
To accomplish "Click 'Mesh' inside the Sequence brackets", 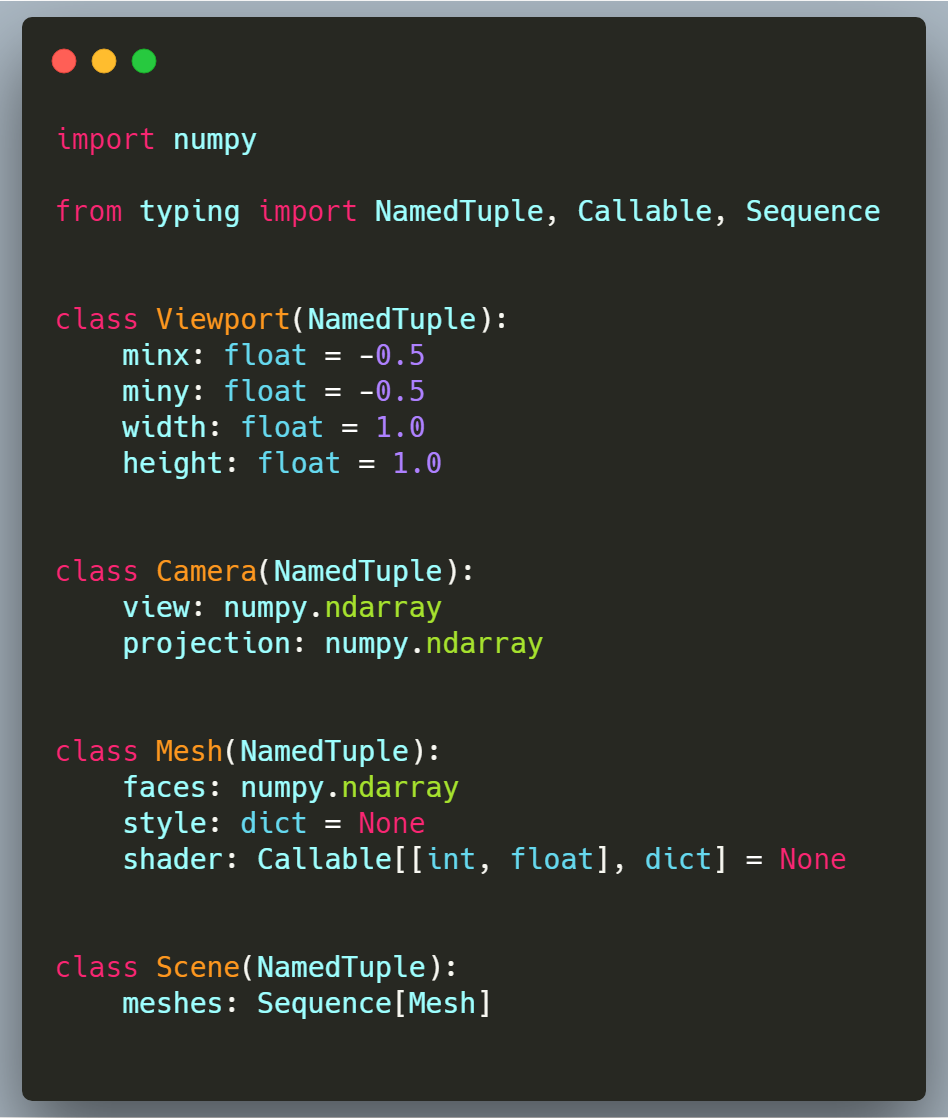I will click(443, 1004).
